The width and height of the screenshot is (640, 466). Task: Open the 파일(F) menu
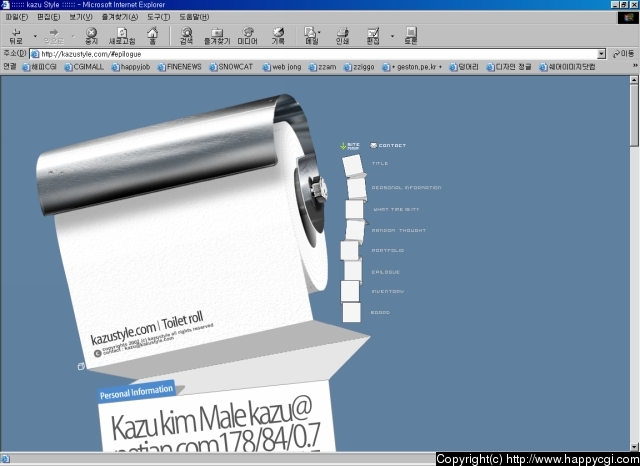tap(16, 17)
